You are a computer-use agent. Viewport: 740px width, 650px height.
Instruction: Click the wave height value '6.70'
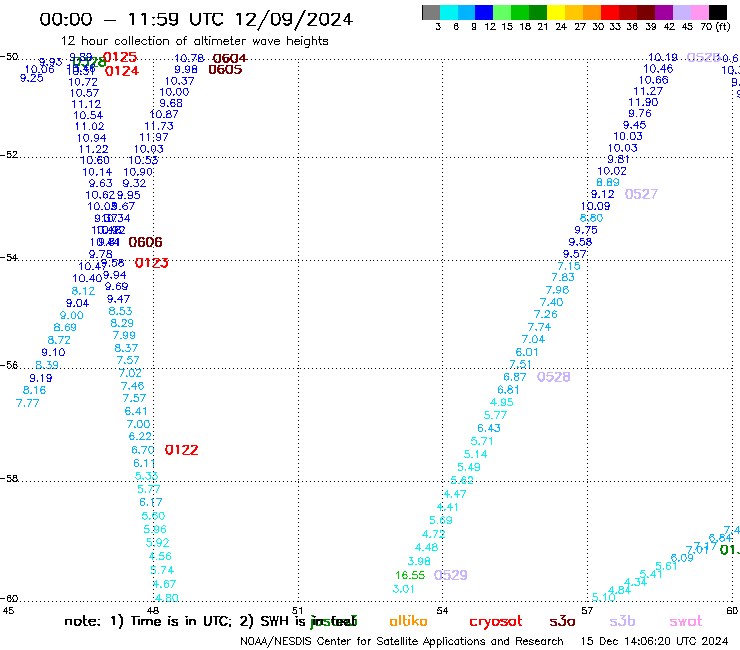click(x=143, y=450)
